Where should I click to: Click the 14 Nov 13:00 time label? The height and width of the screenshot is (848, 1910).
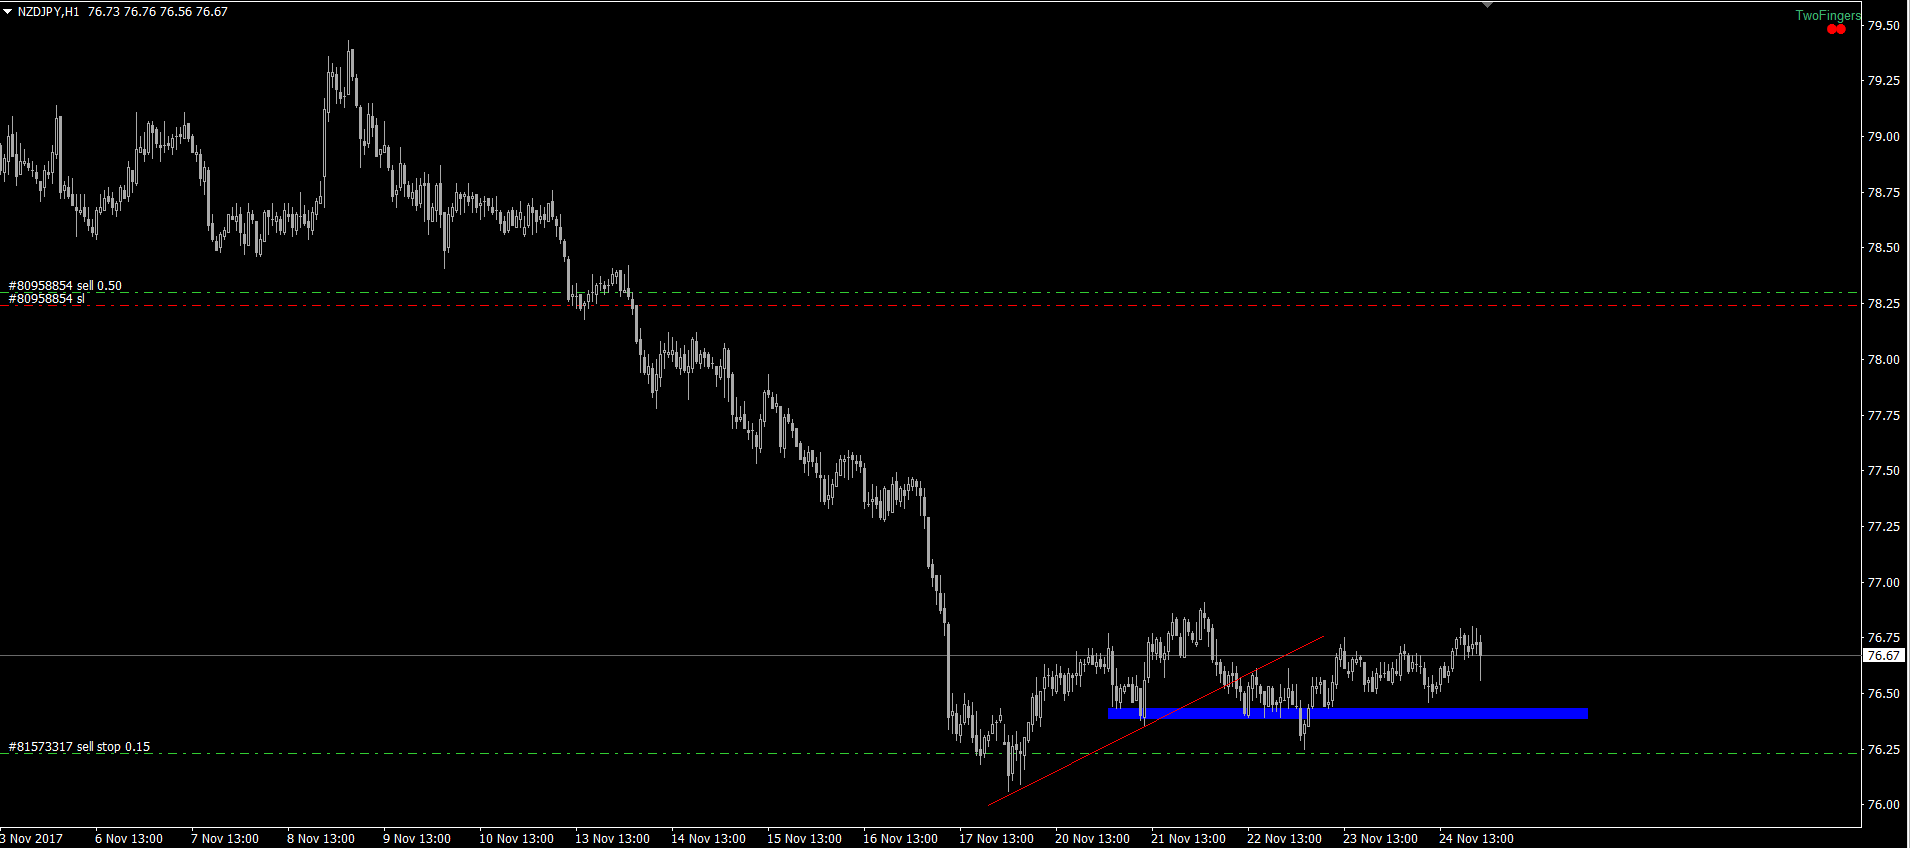(708, 839)
